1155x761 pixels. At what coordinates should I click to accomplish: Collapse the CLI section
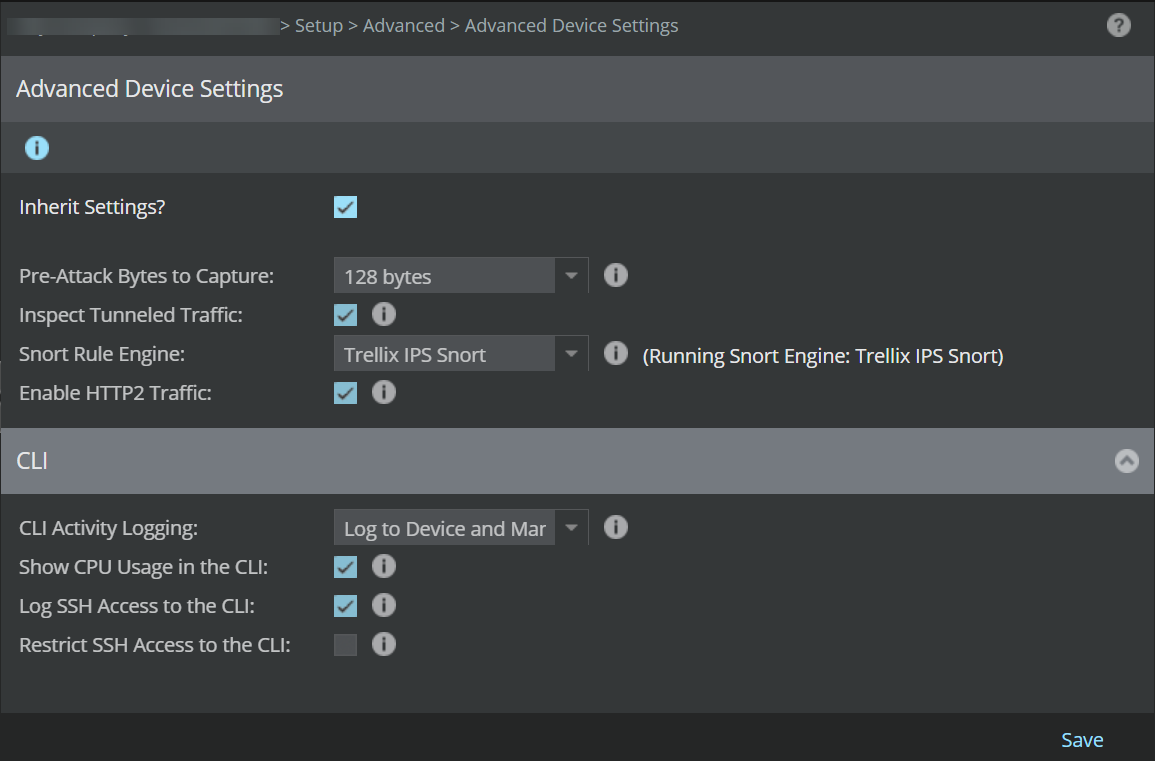[x=1126, y=461]
